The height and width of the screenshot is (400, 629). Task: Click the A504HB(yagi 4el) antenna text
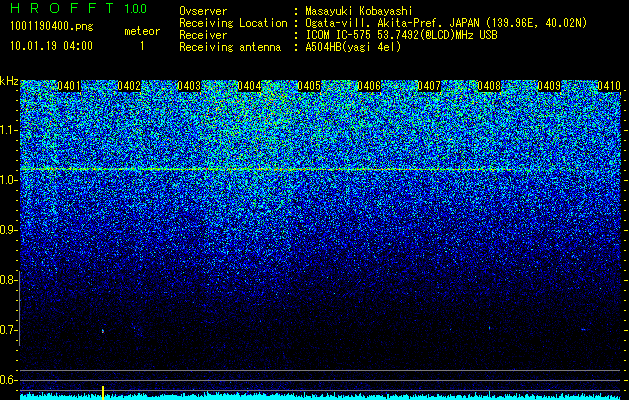353,47
